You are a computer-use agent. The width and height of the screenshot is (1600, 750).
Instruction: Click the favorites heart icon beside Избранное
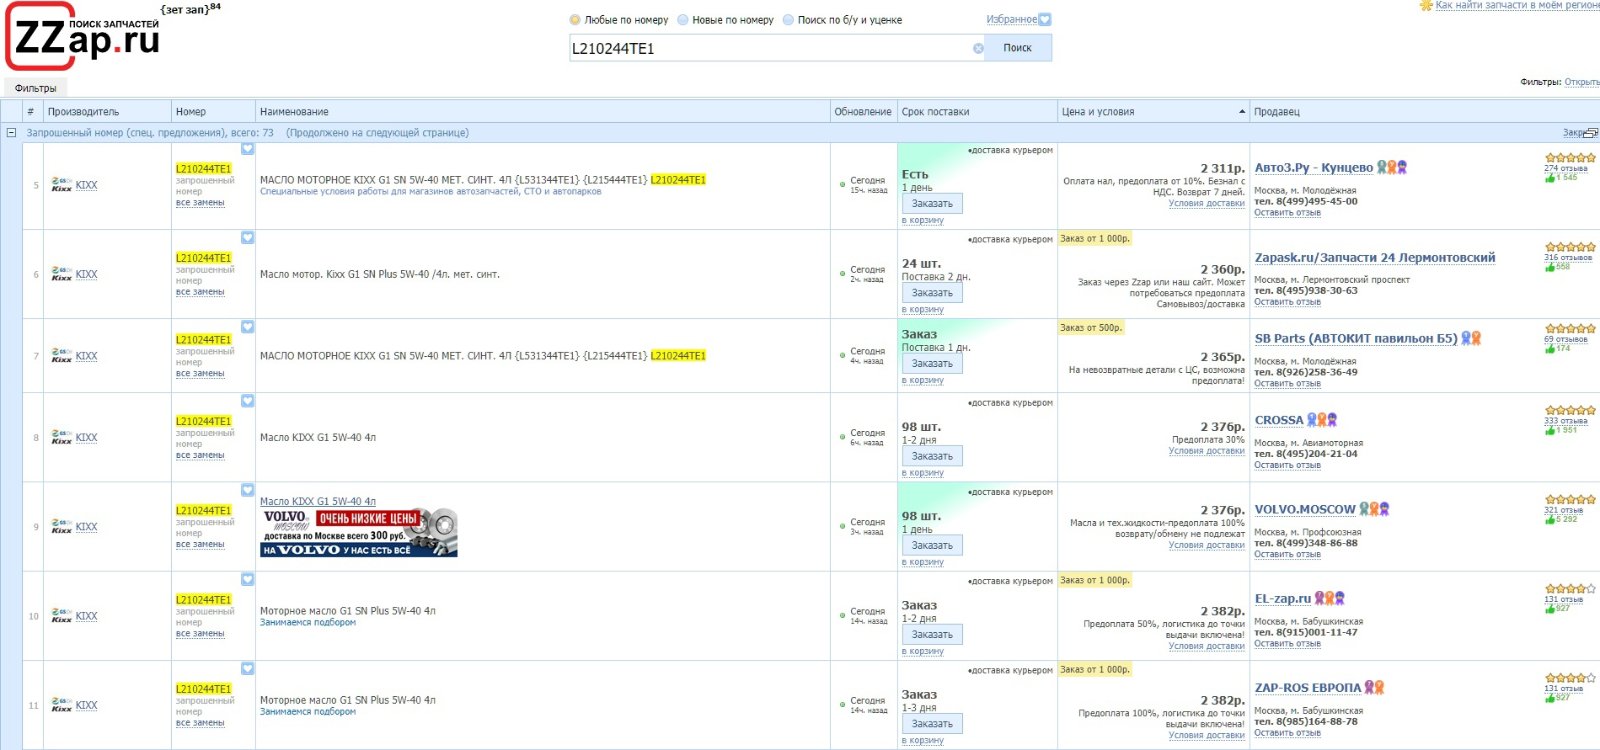click(x=1045, y=19)
